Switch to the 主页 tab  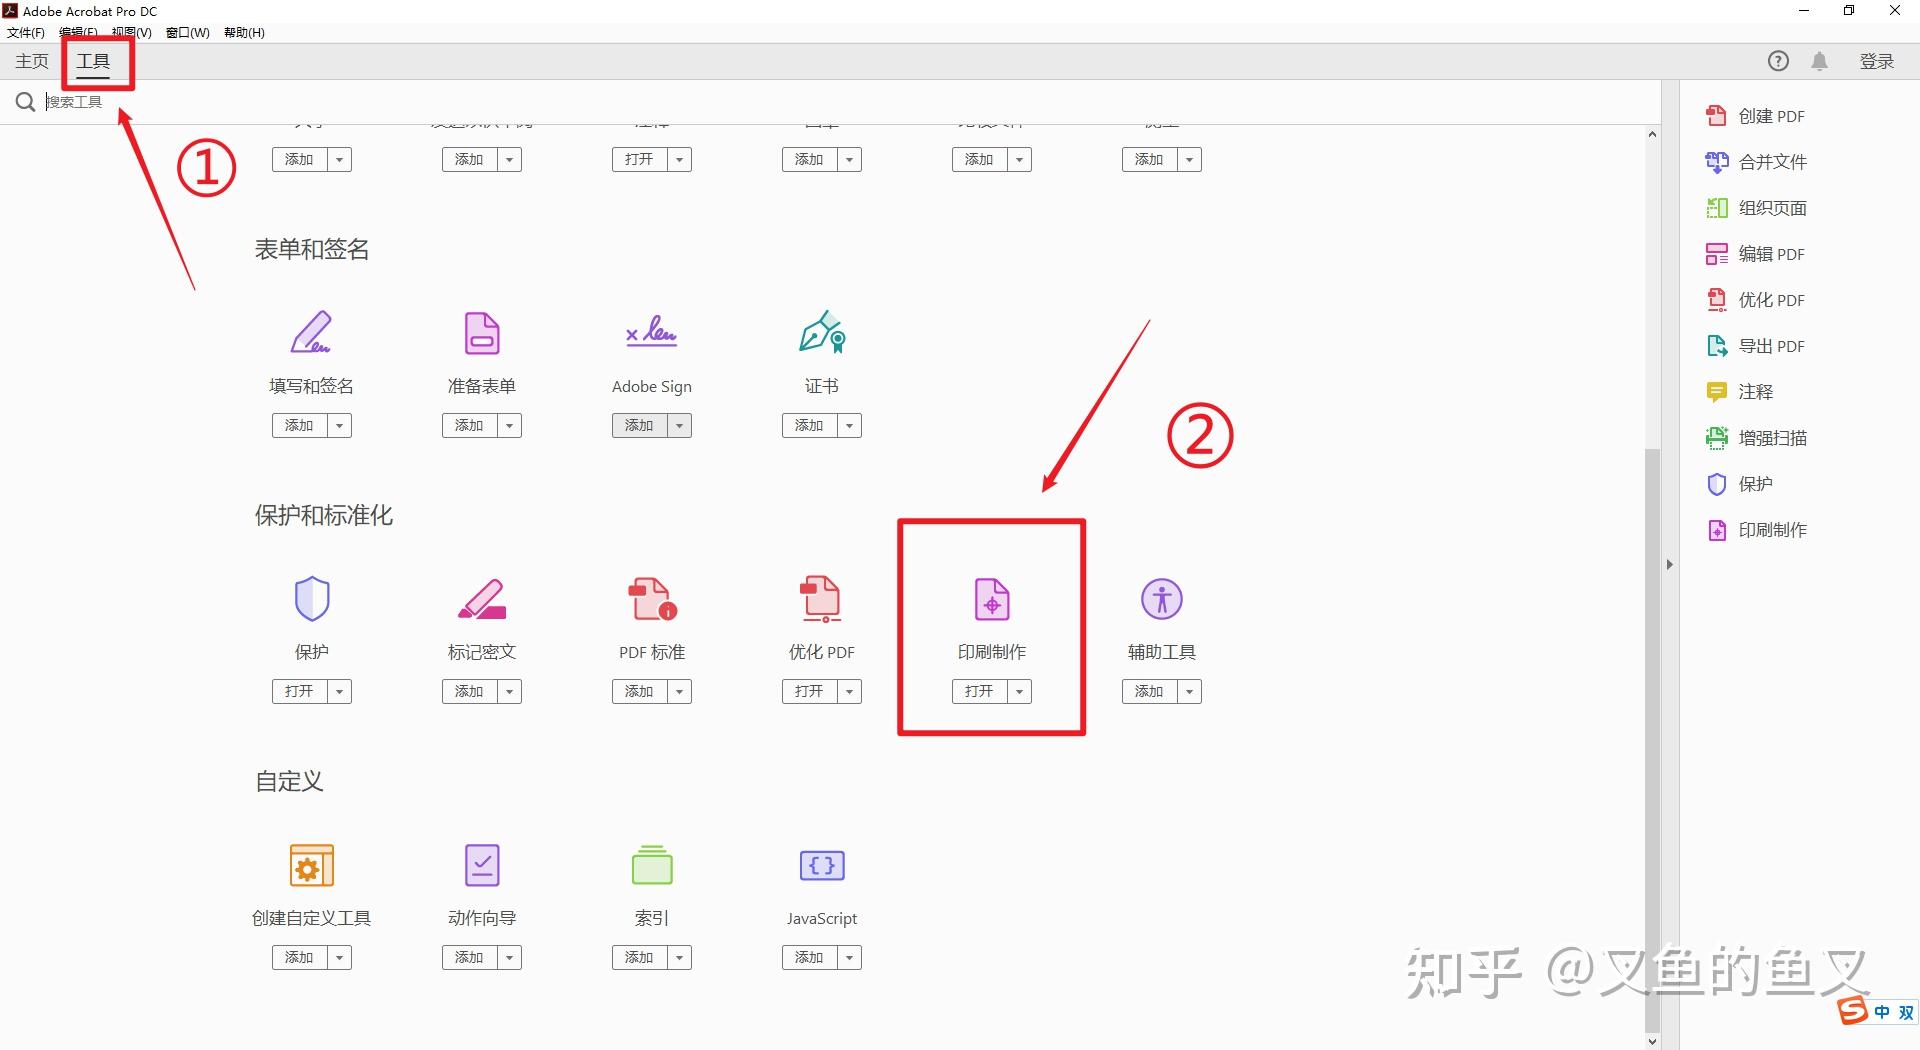[32, 61]
